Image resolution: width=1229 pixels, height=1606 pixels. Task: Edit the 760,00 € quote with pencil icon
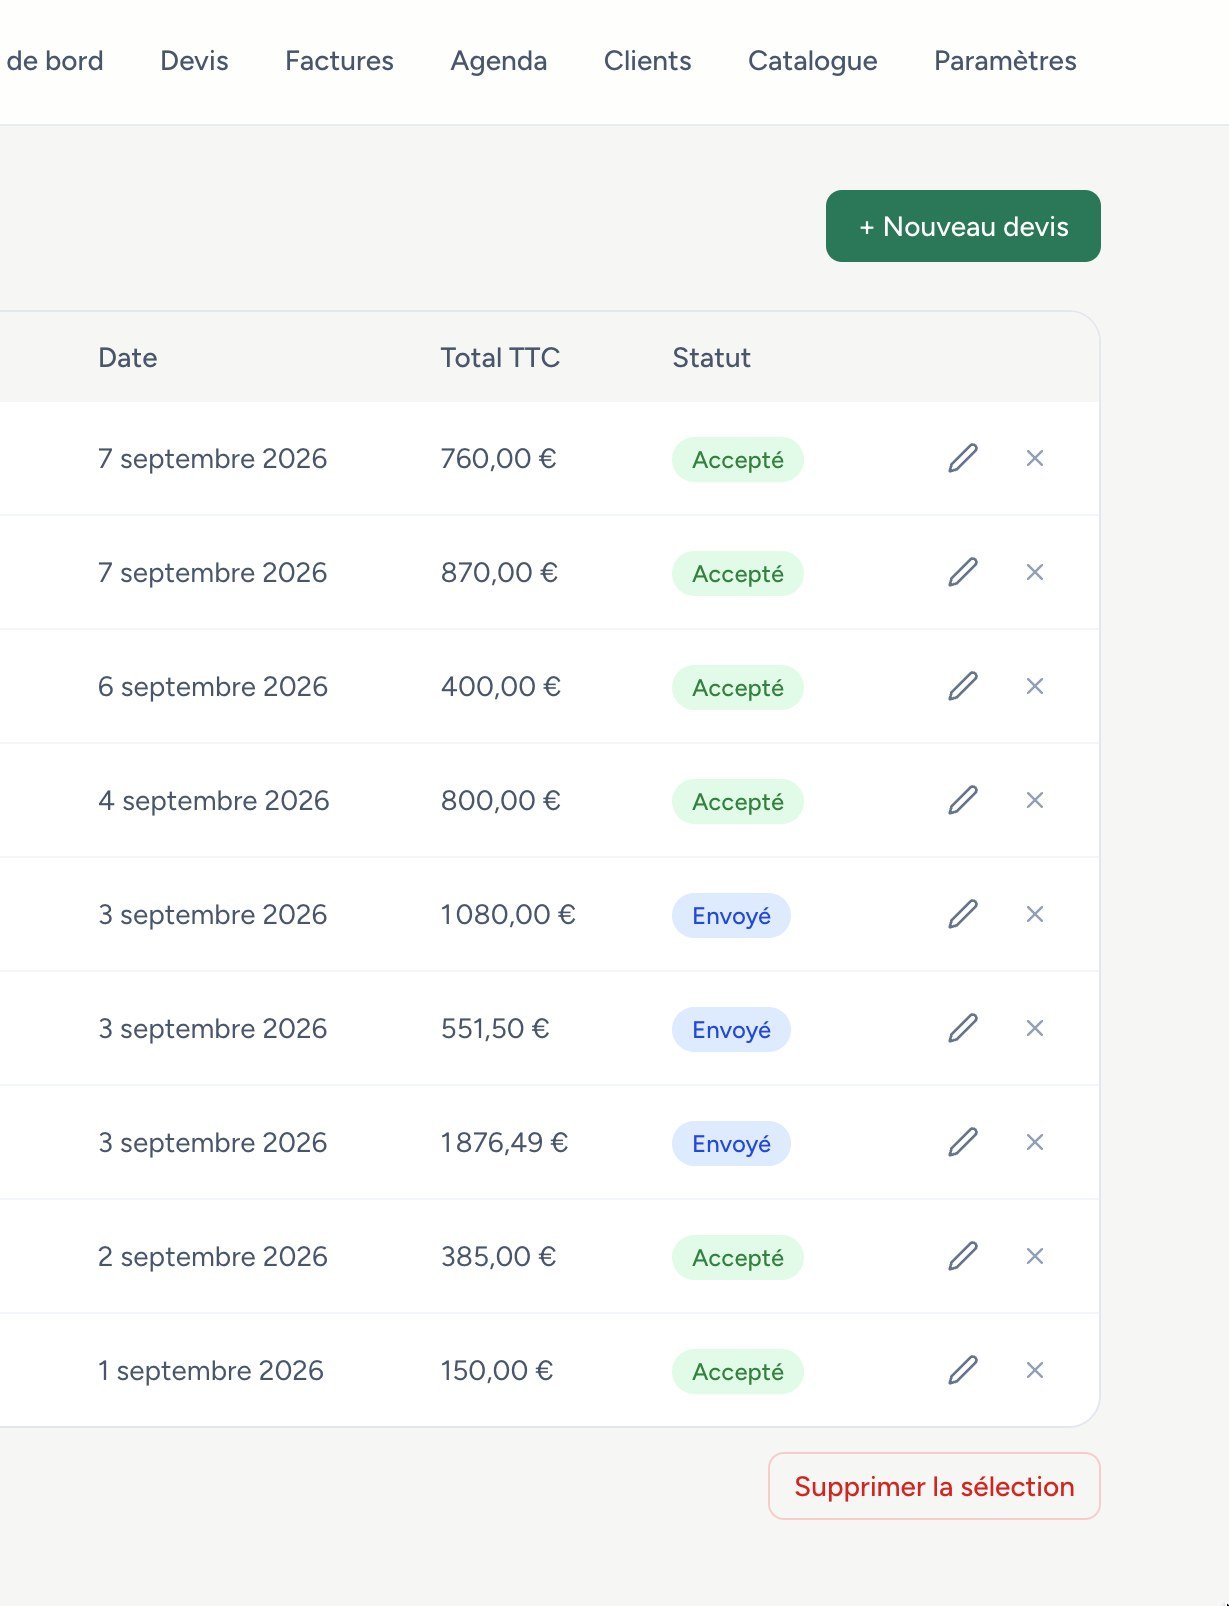pyautogui.click(x=963, y=458)
